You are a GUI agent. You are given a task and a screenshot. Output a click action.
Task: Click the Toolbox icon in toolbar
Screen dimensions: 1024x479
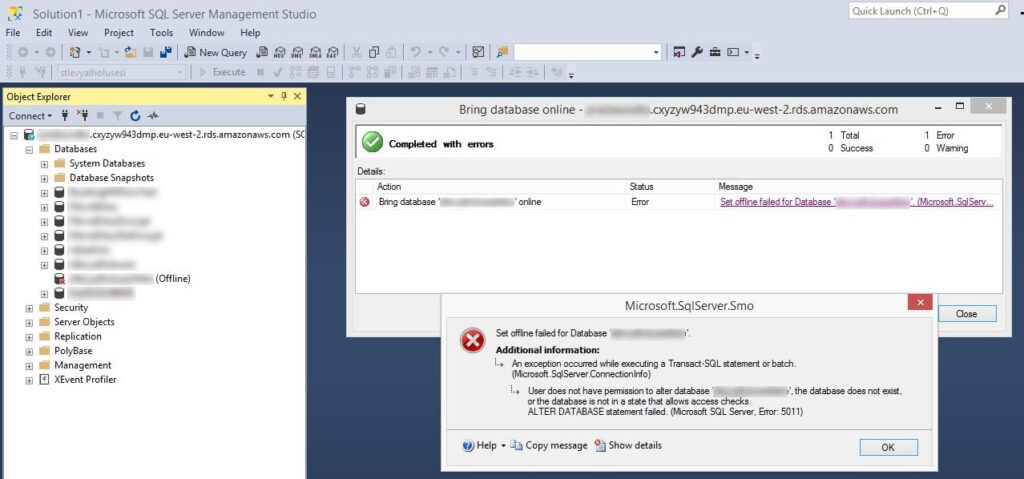coord(715,52)
